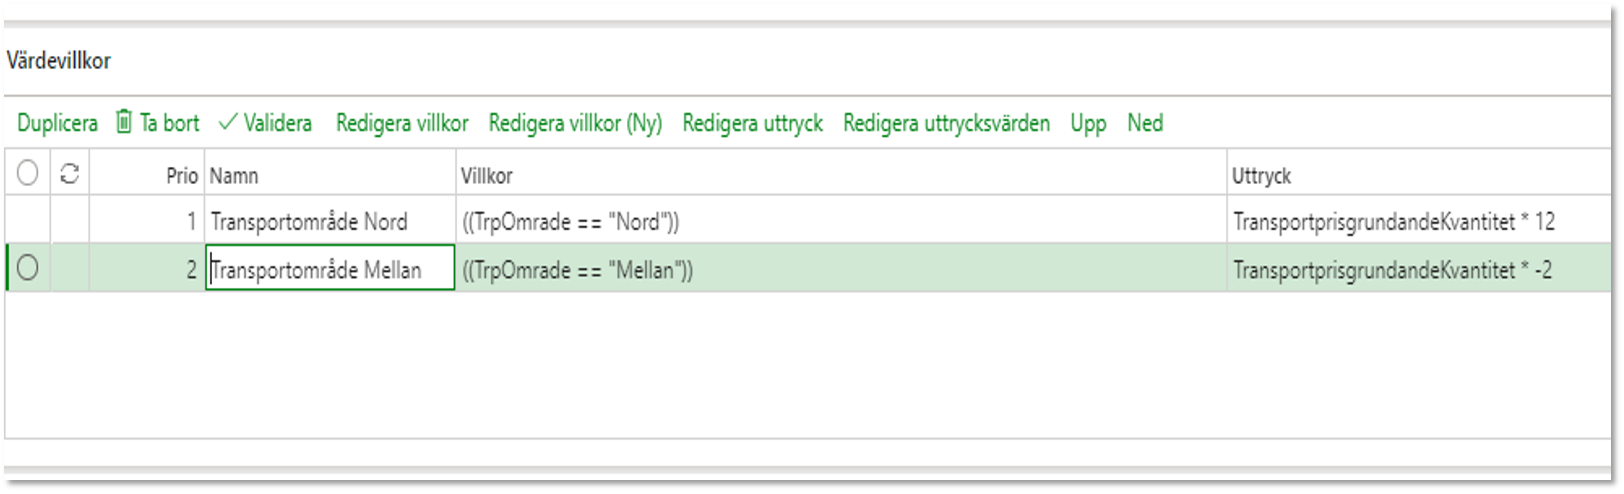Move row up with Upp

[x=1088, y=123]
